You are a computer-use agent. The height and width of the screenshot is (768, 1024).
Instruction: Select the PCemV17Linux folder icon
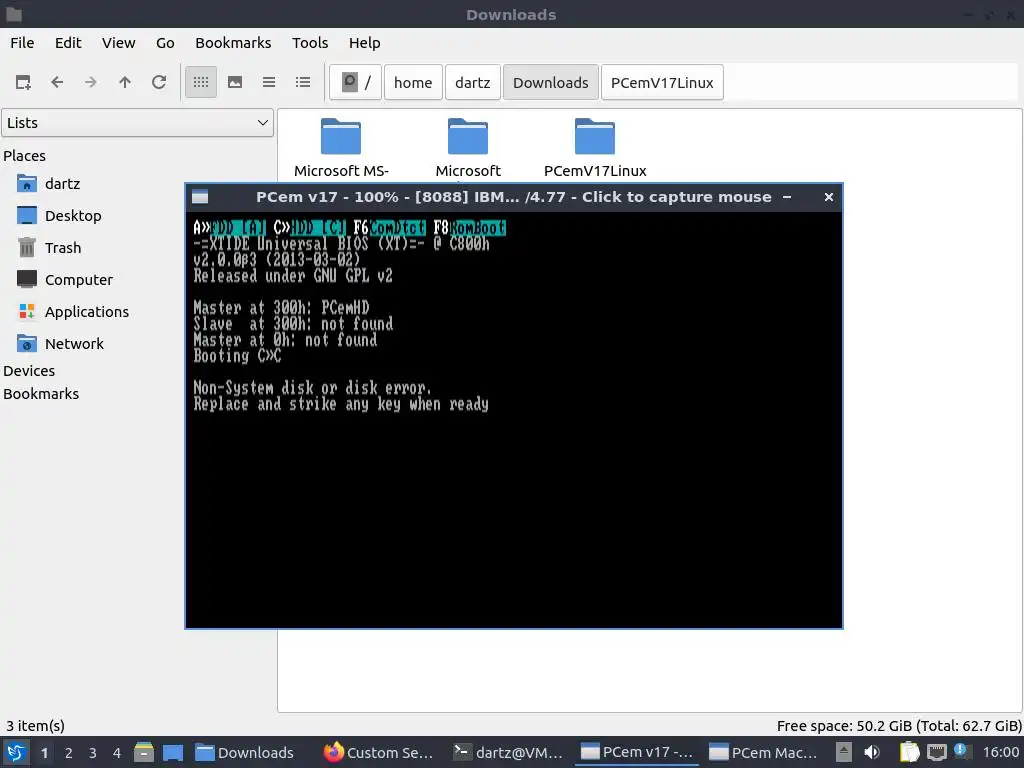pos(595,136)
